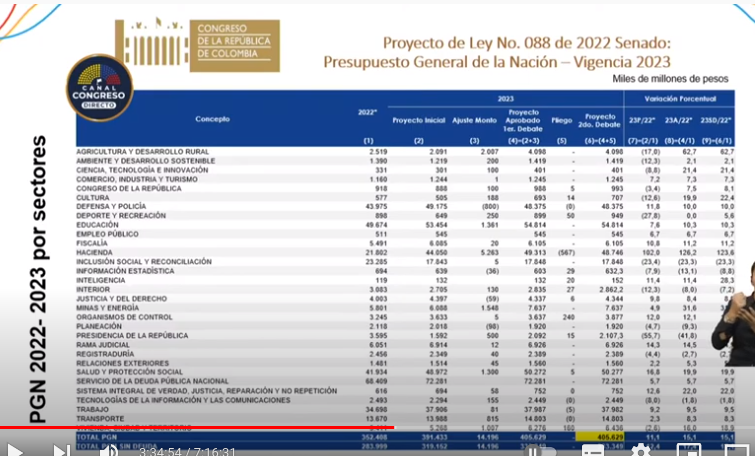Select the 'EMPLEO PÚBLICO' row label
Viewport: 755px width, 456px height.
pos(107,234)
